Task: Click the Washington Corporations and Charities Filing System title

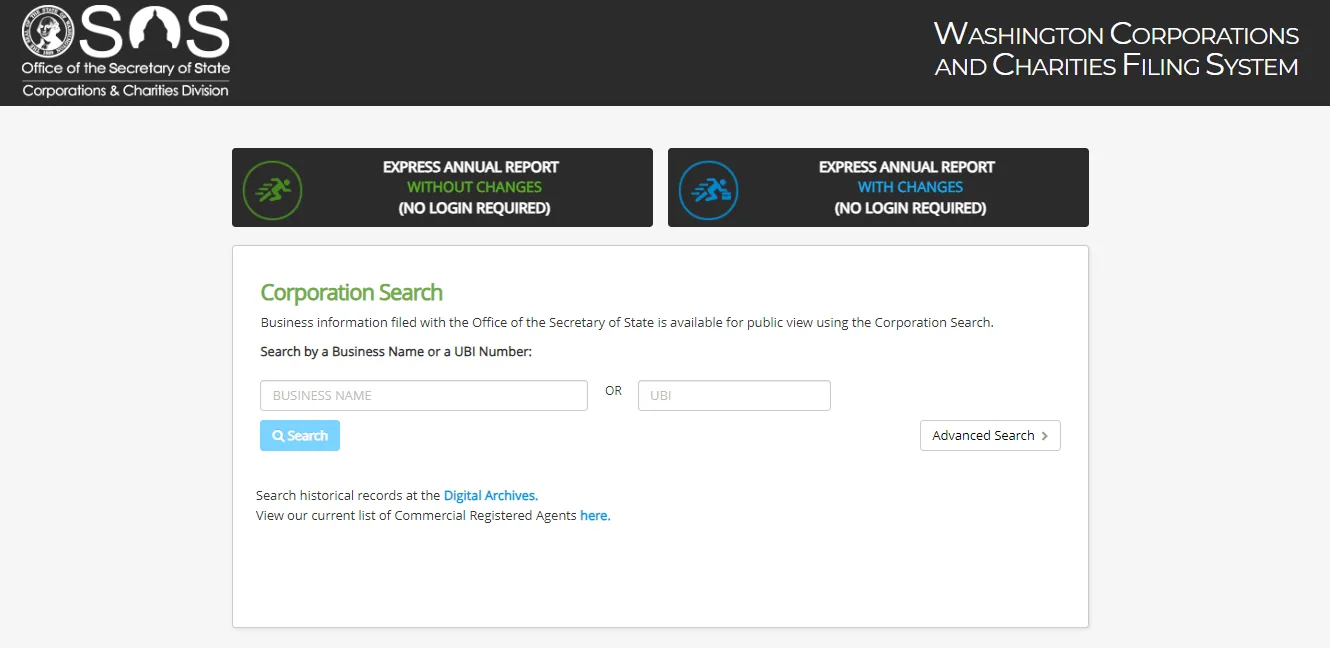Action: pos(1116,50)
